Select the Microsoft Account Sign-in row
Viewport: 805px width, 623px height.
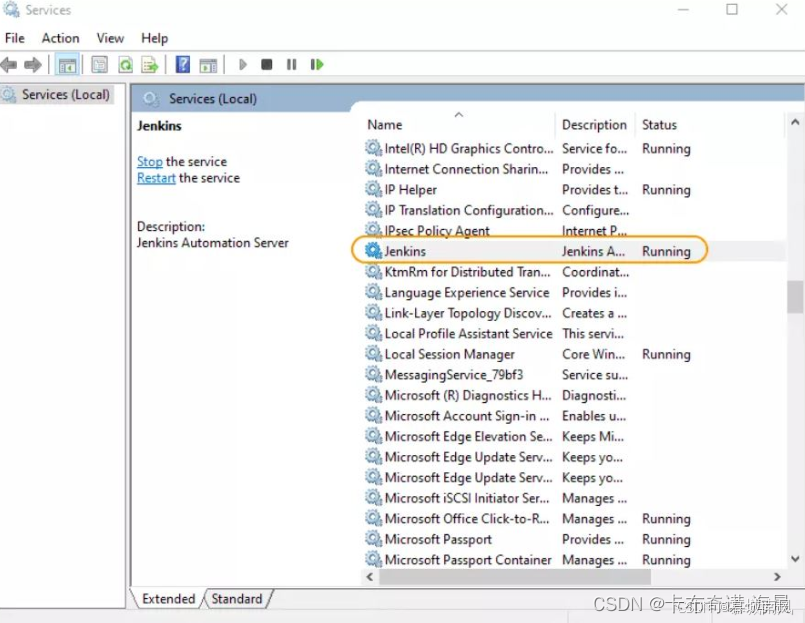click(x=574, y=416)
